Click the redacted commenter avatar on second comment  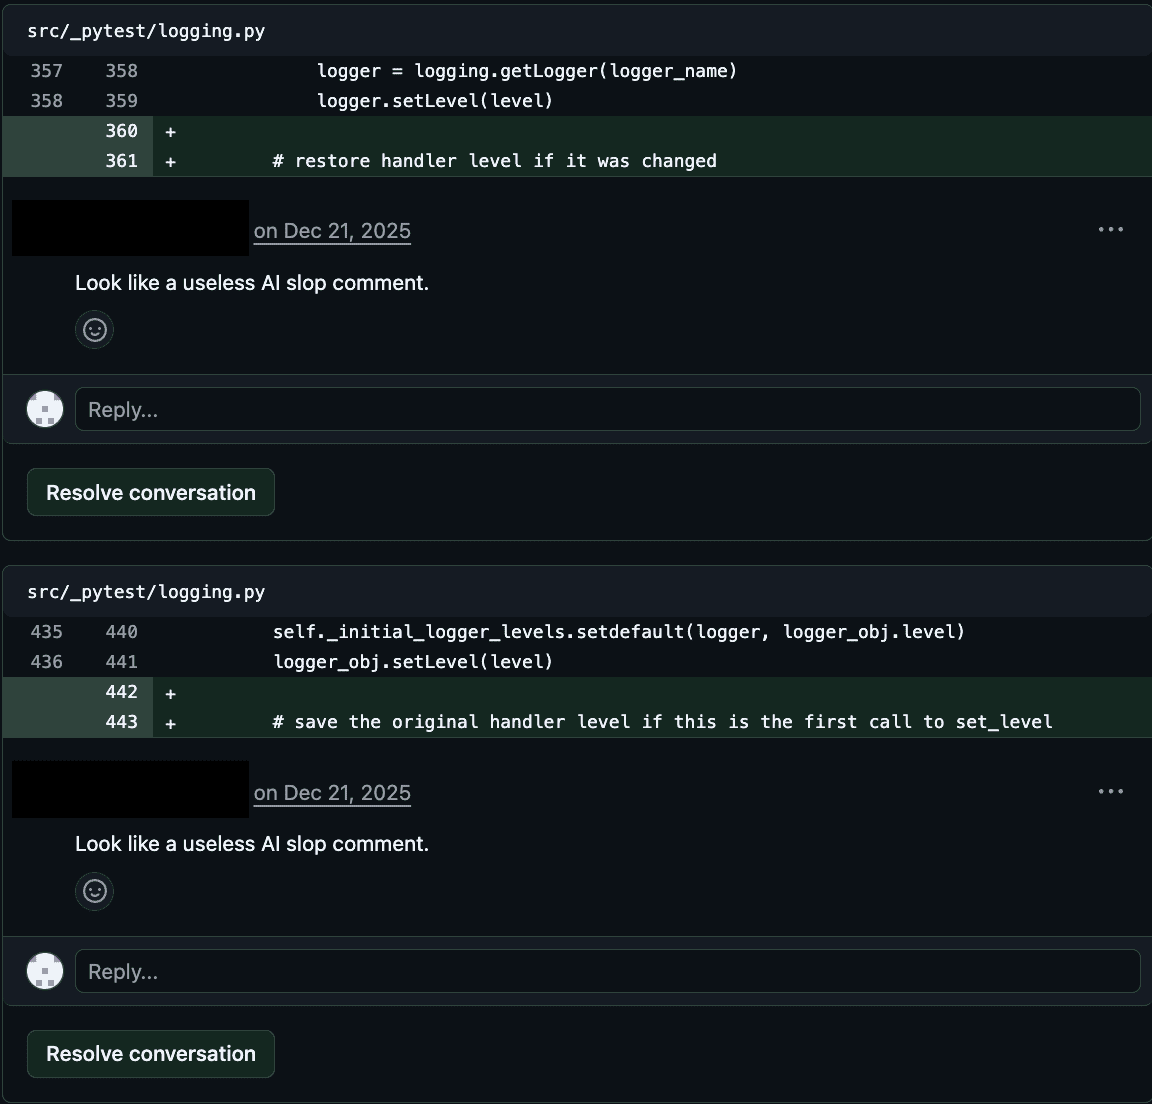(x=129, y=789)
